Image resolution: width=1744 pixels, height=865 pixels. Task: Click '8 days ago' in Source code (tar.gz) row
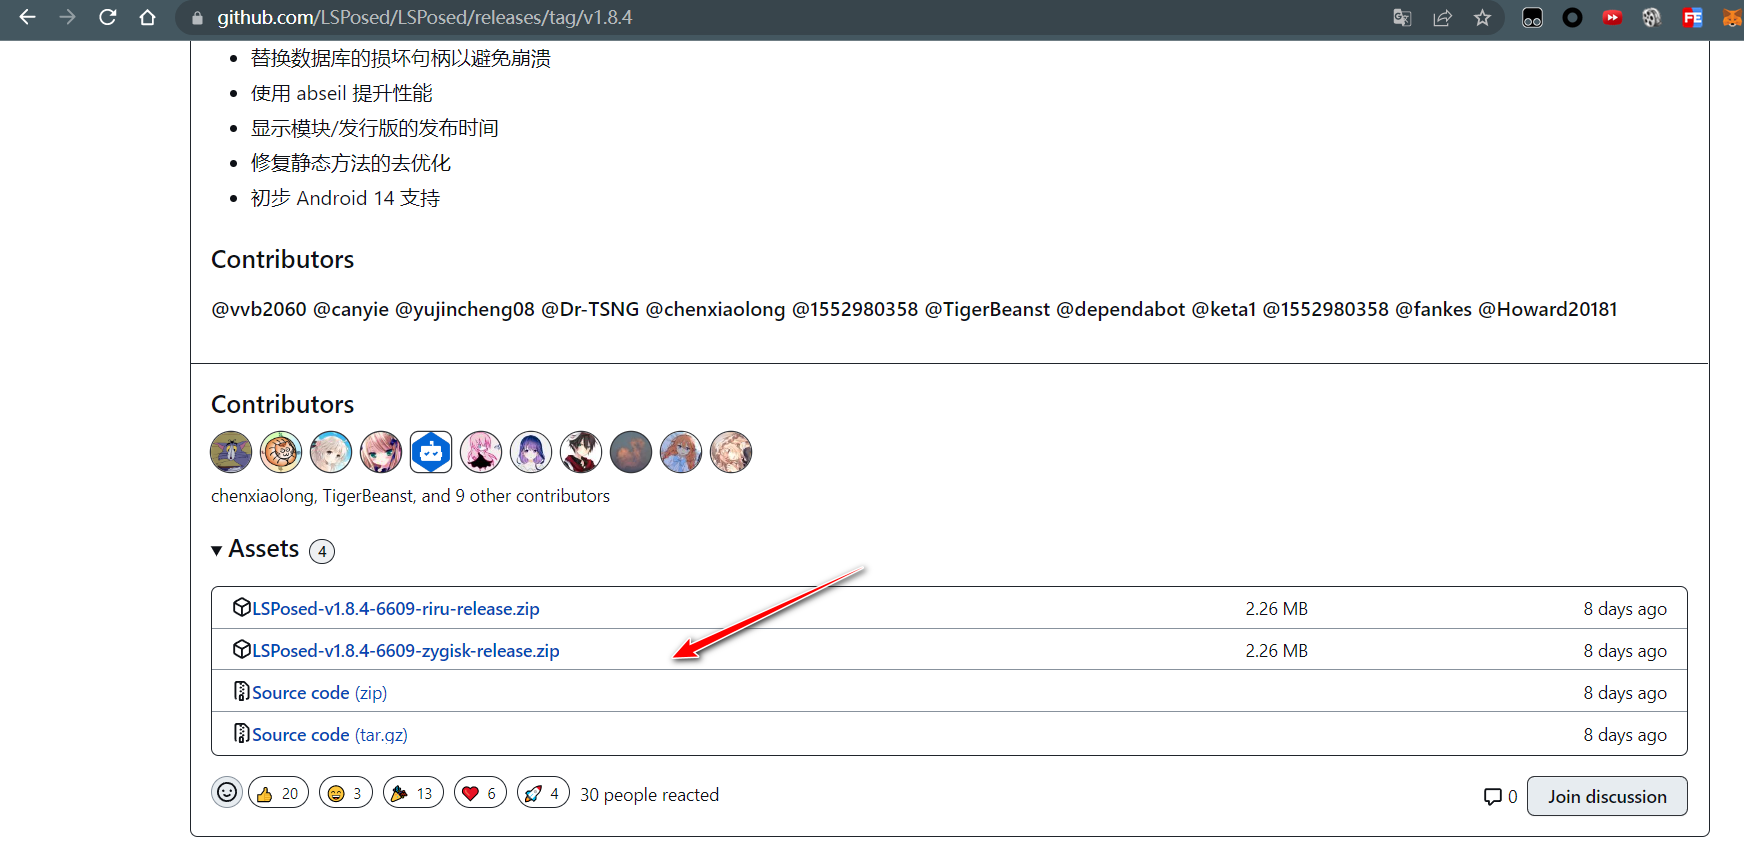click(x=1625, y=735)
